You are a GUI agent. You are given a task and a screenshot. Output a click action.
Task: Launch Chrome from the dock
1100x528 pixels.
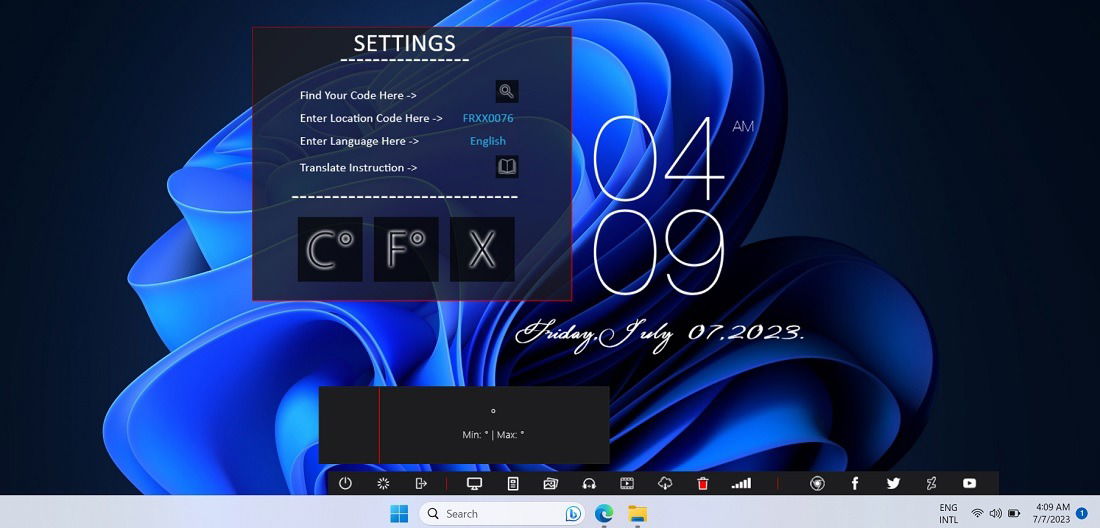817,483
